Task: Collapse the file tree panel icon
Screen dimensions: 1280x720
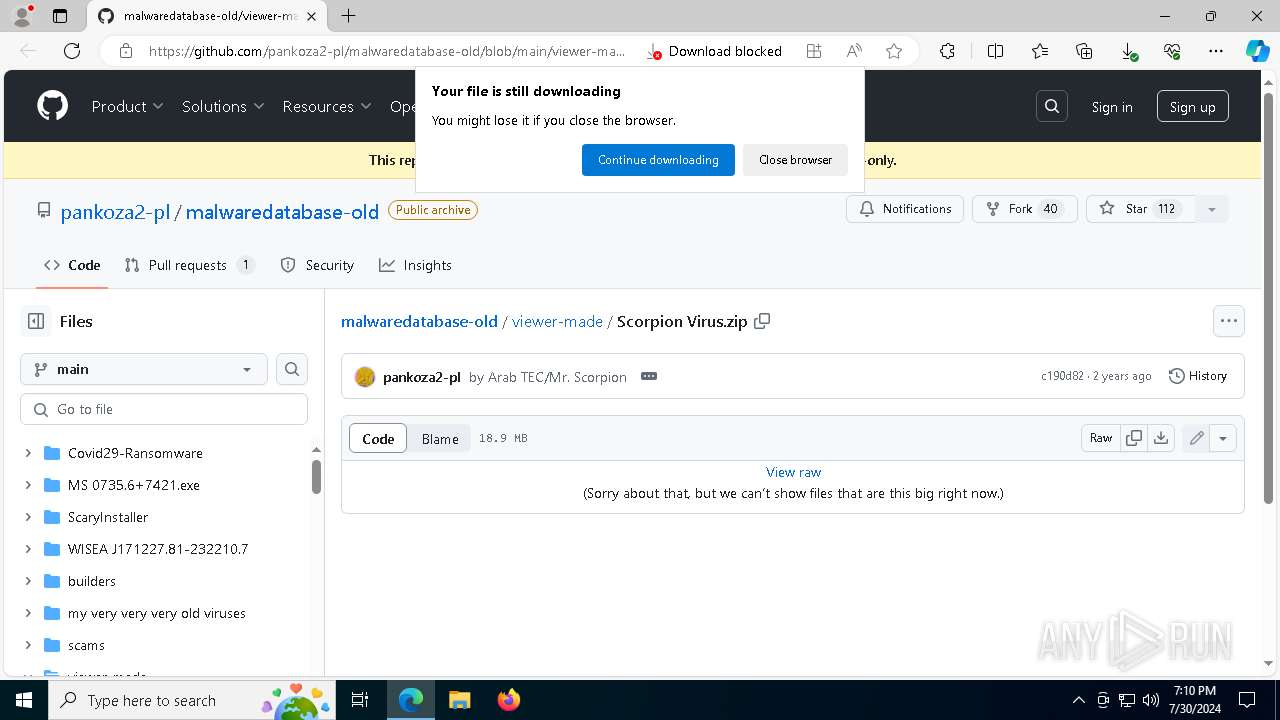Action: (36, 321)
